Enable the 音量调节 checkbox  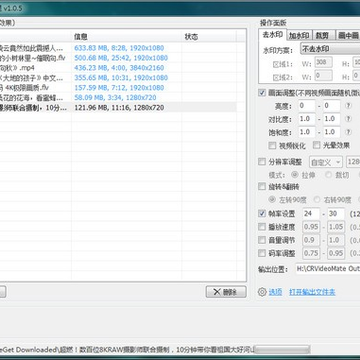[262, 240]
